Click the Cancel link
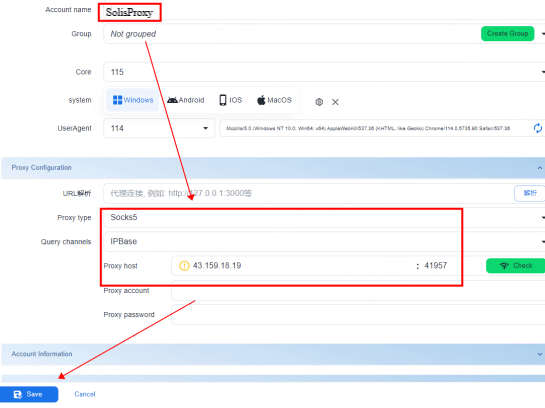The image size is (545, 408). point(85,394)
